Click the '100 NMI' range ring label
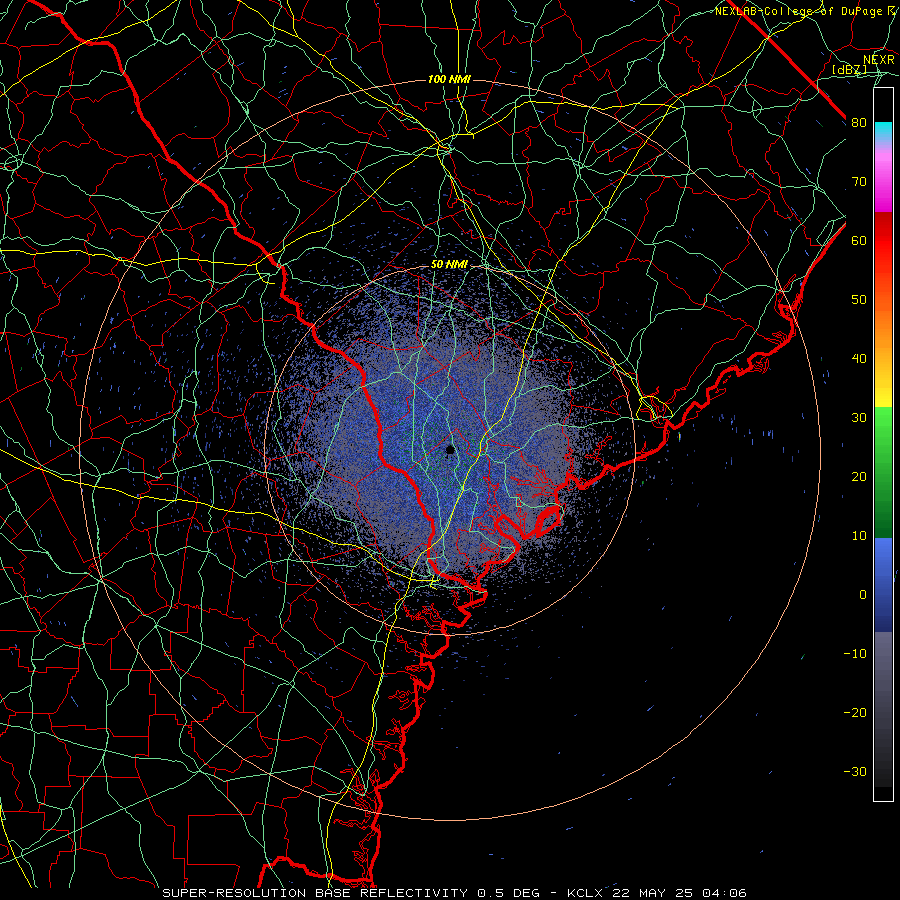 pyautogui.click(x=448, y=79)
